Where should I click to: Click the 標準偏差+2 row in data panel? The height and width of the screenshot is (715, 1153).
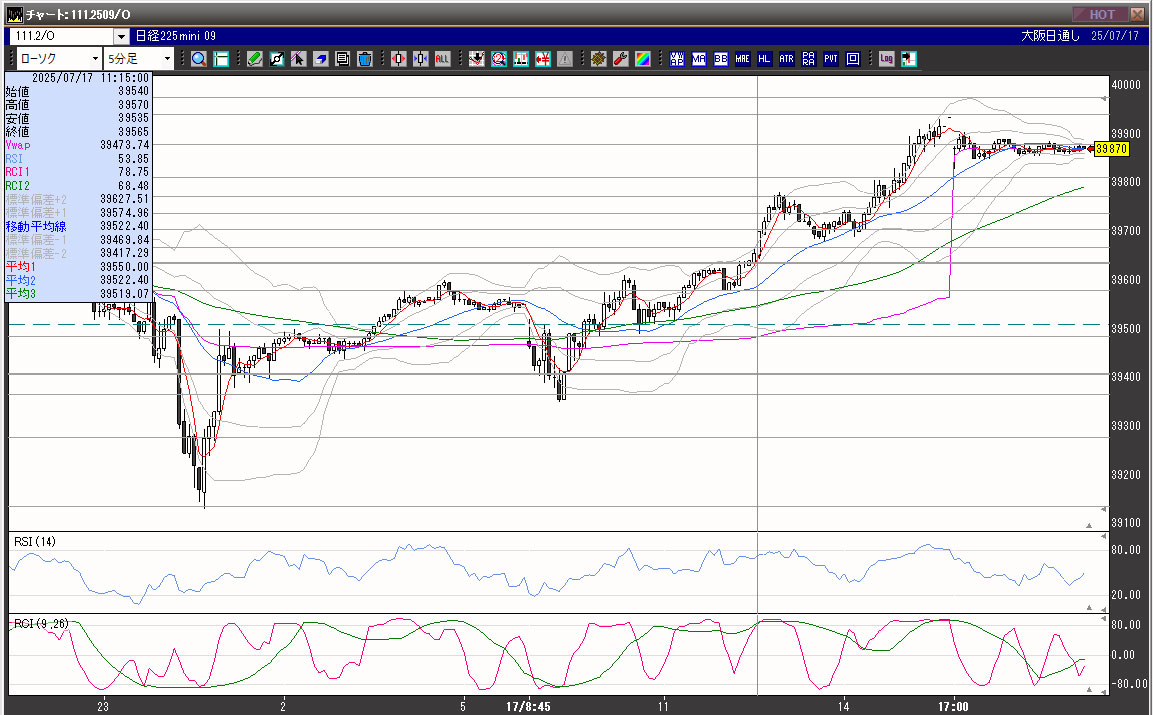pos(77,199)
